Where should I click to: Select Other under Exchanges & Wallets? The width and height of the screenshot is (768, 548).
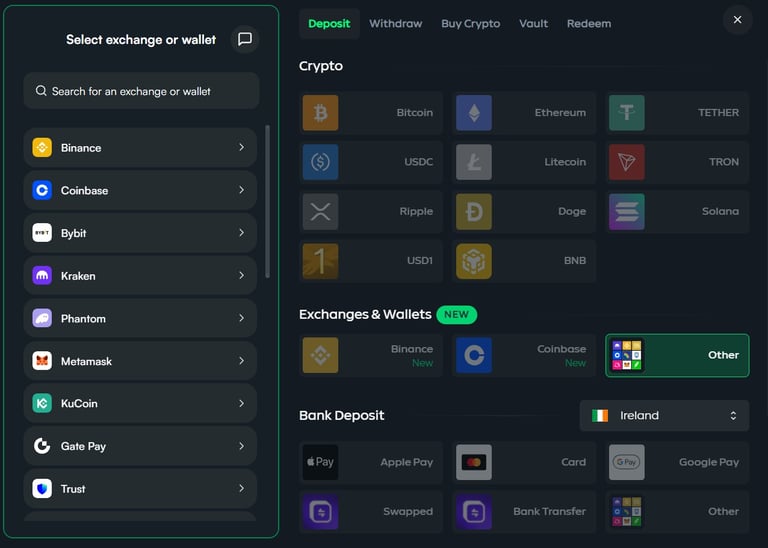pos(677,355)
